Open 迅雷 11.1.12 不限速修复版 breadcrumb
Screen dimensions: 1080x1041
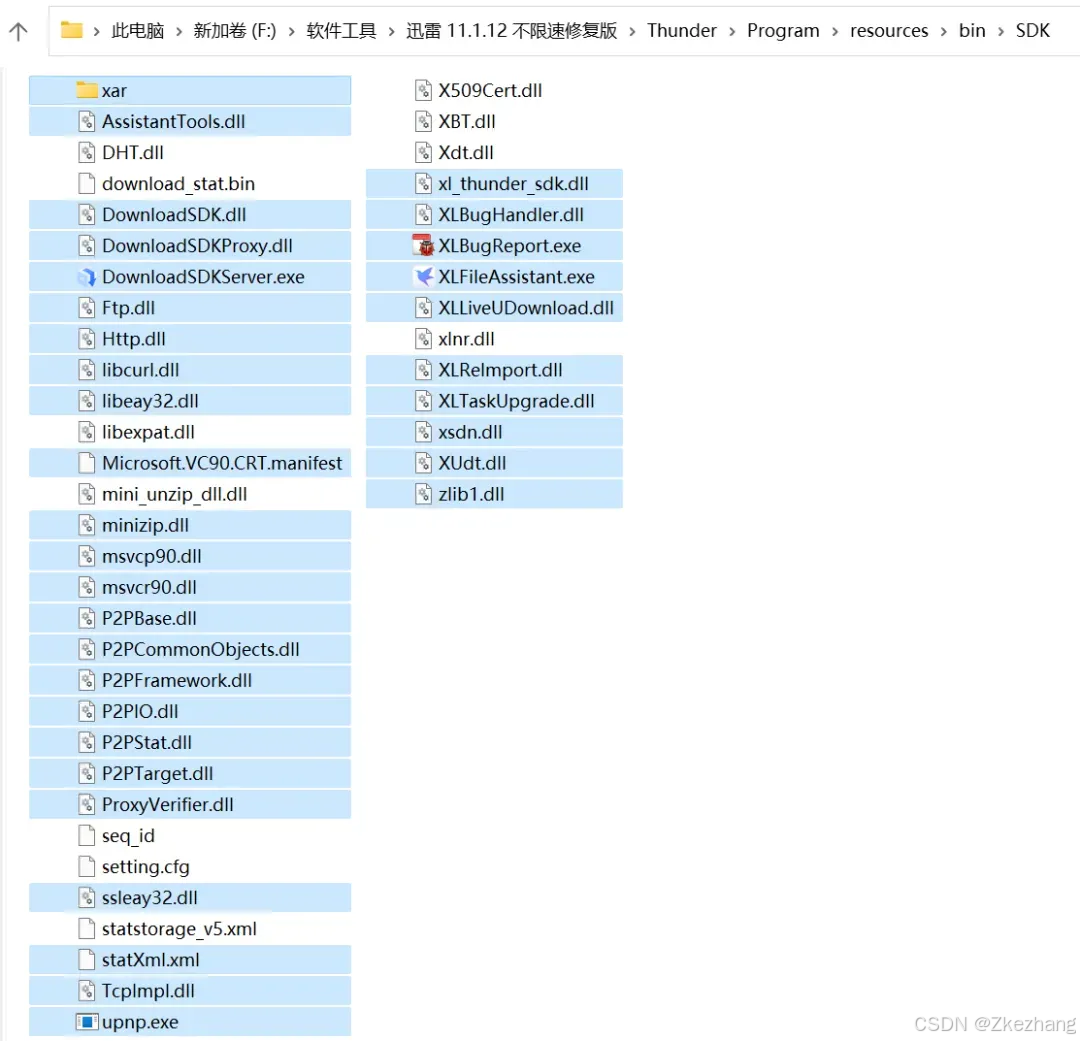511,30
